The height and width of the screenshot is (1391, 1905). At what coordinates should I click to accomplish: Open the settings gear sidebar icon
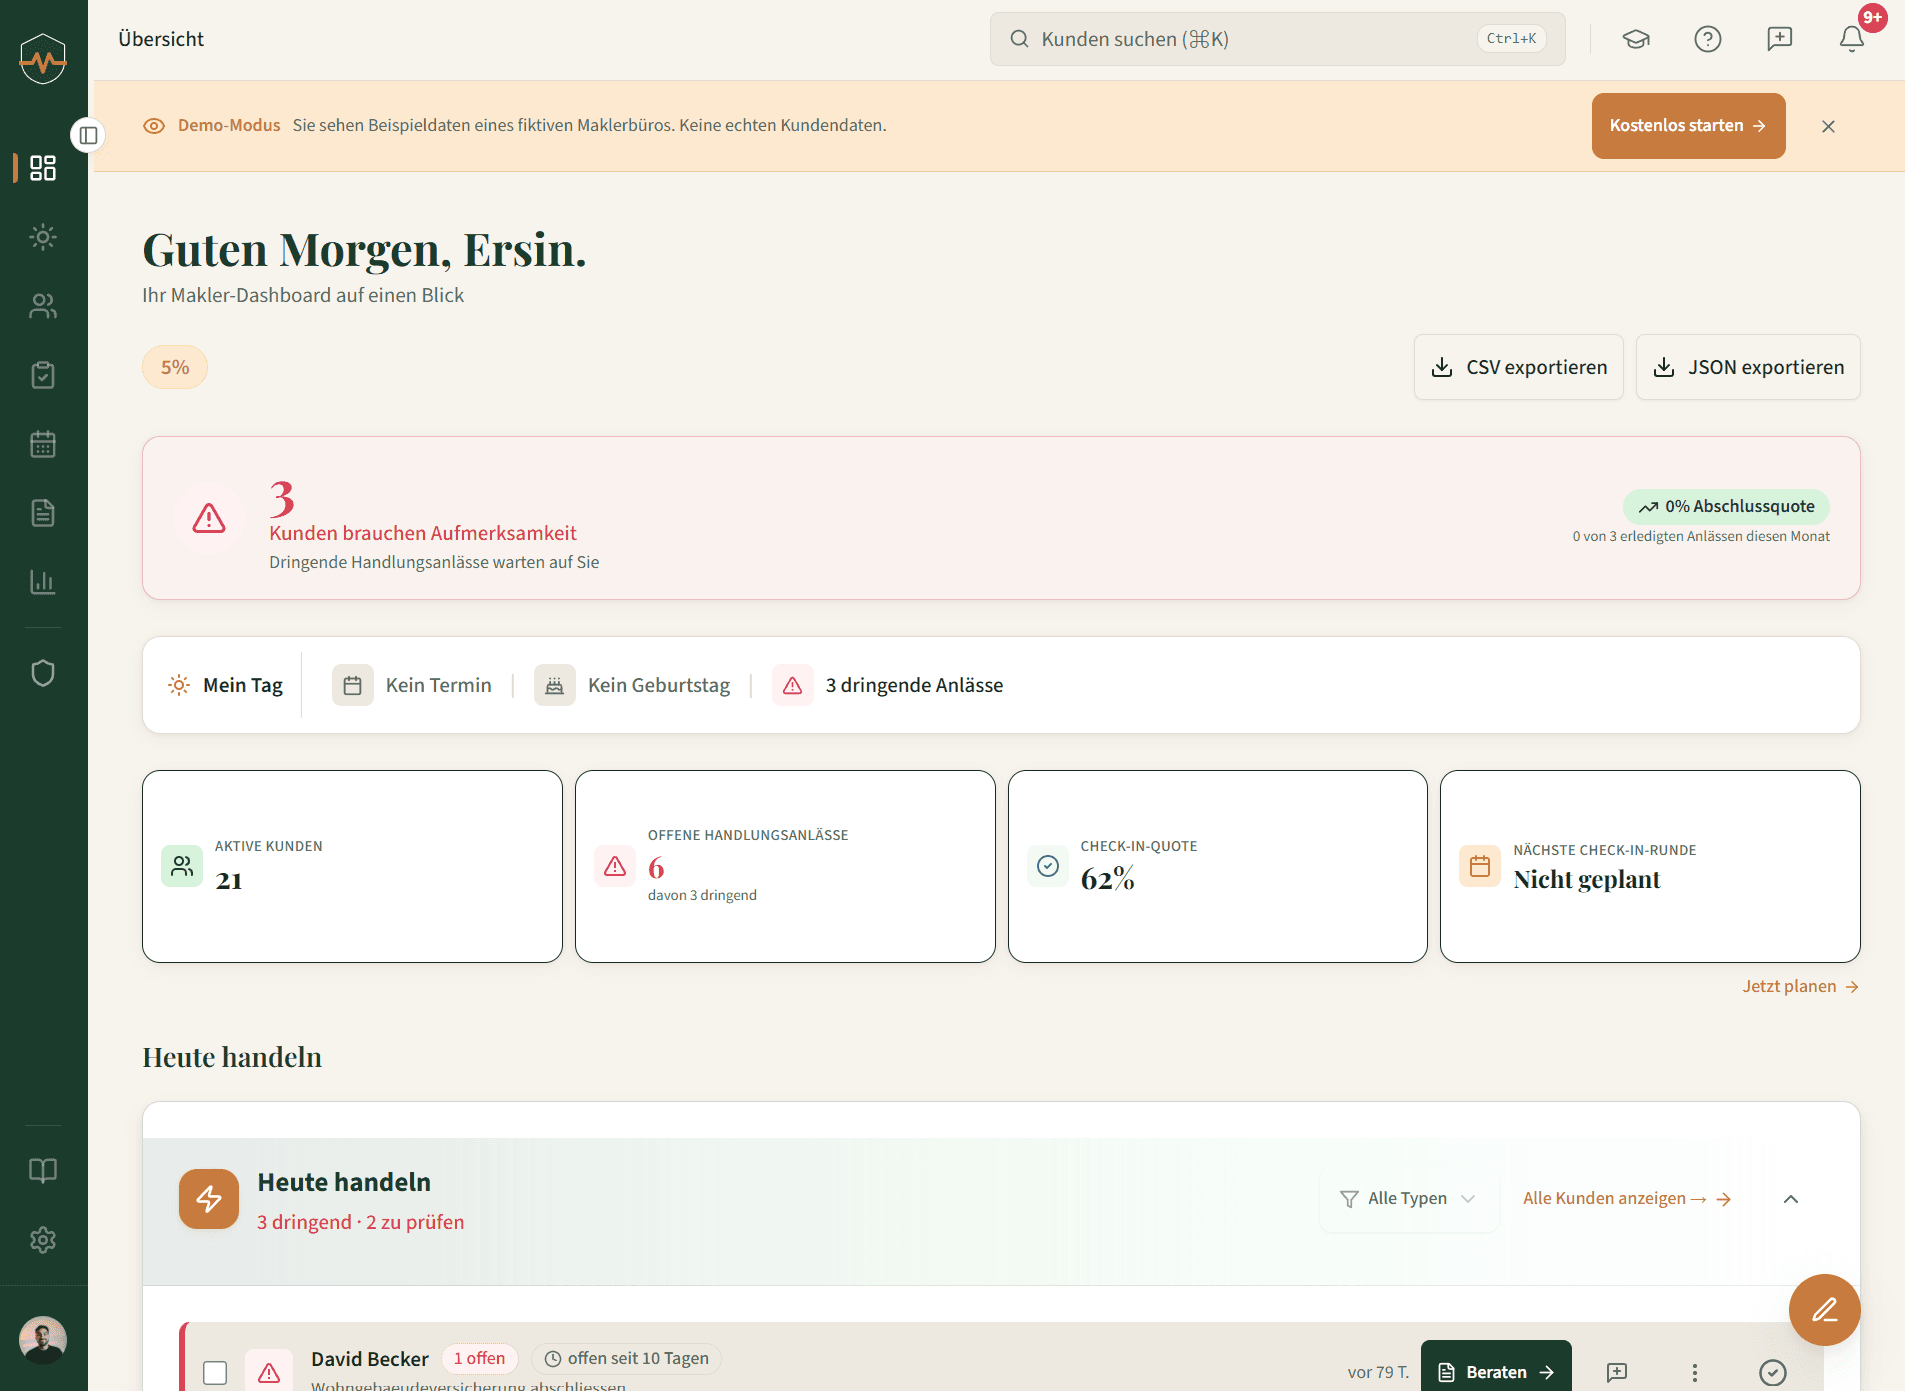point(43,1240)
